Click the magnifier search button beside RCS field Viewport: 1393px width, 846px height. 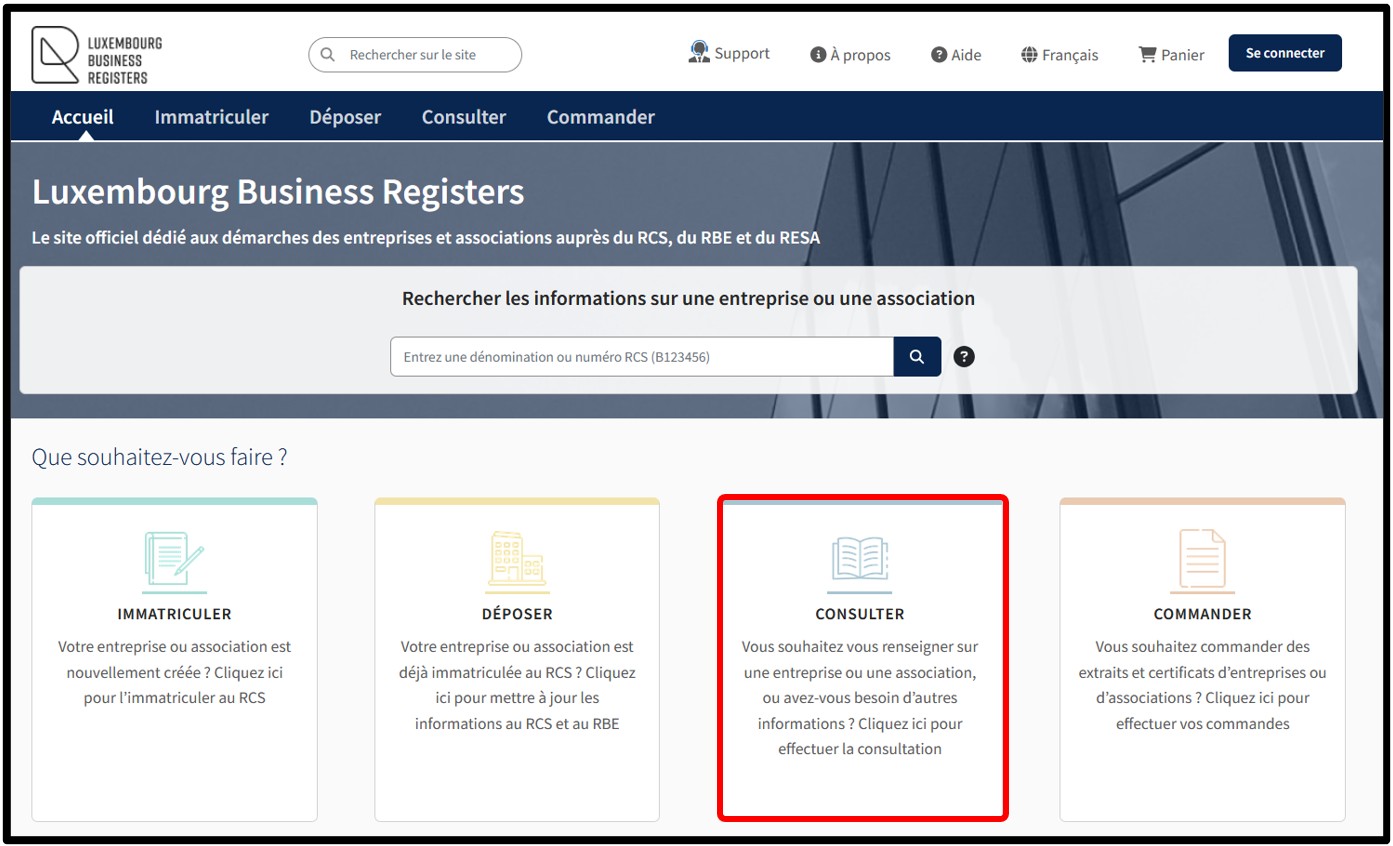point(917,357)
